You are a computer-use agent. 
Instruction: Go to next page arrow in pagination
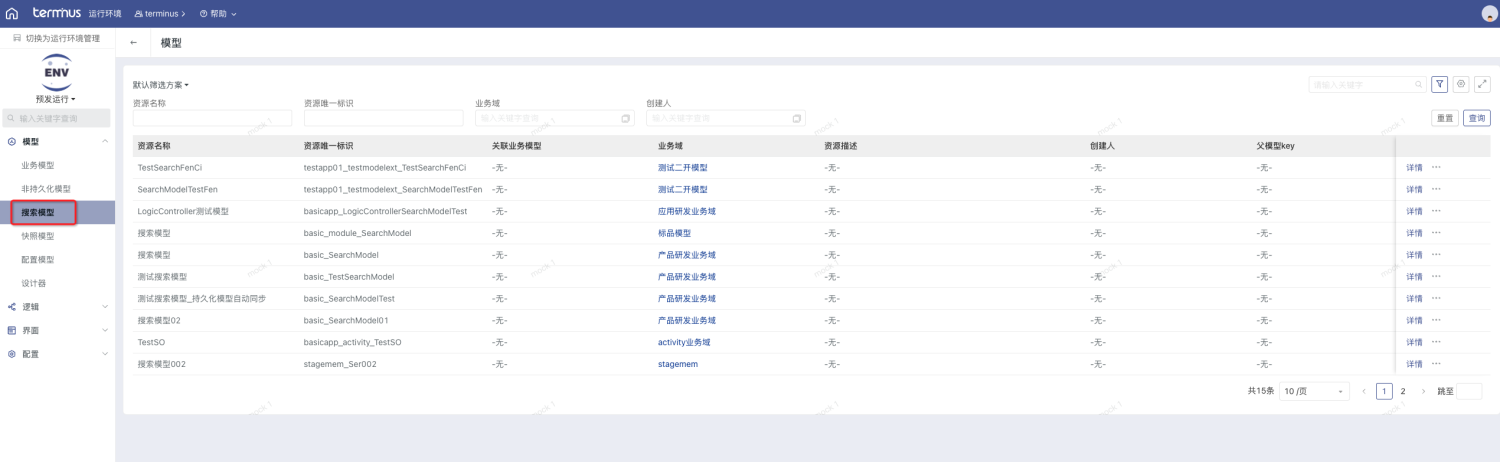[x=1423, y=392]
